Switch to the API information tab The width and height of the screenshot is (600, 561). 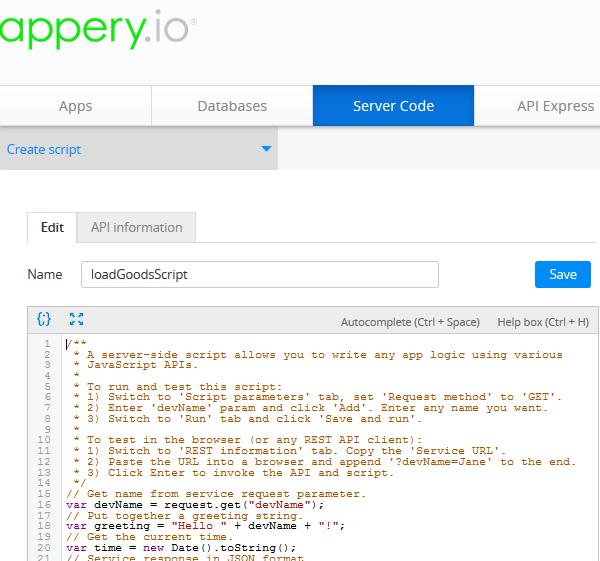click(x=136, y=228)
